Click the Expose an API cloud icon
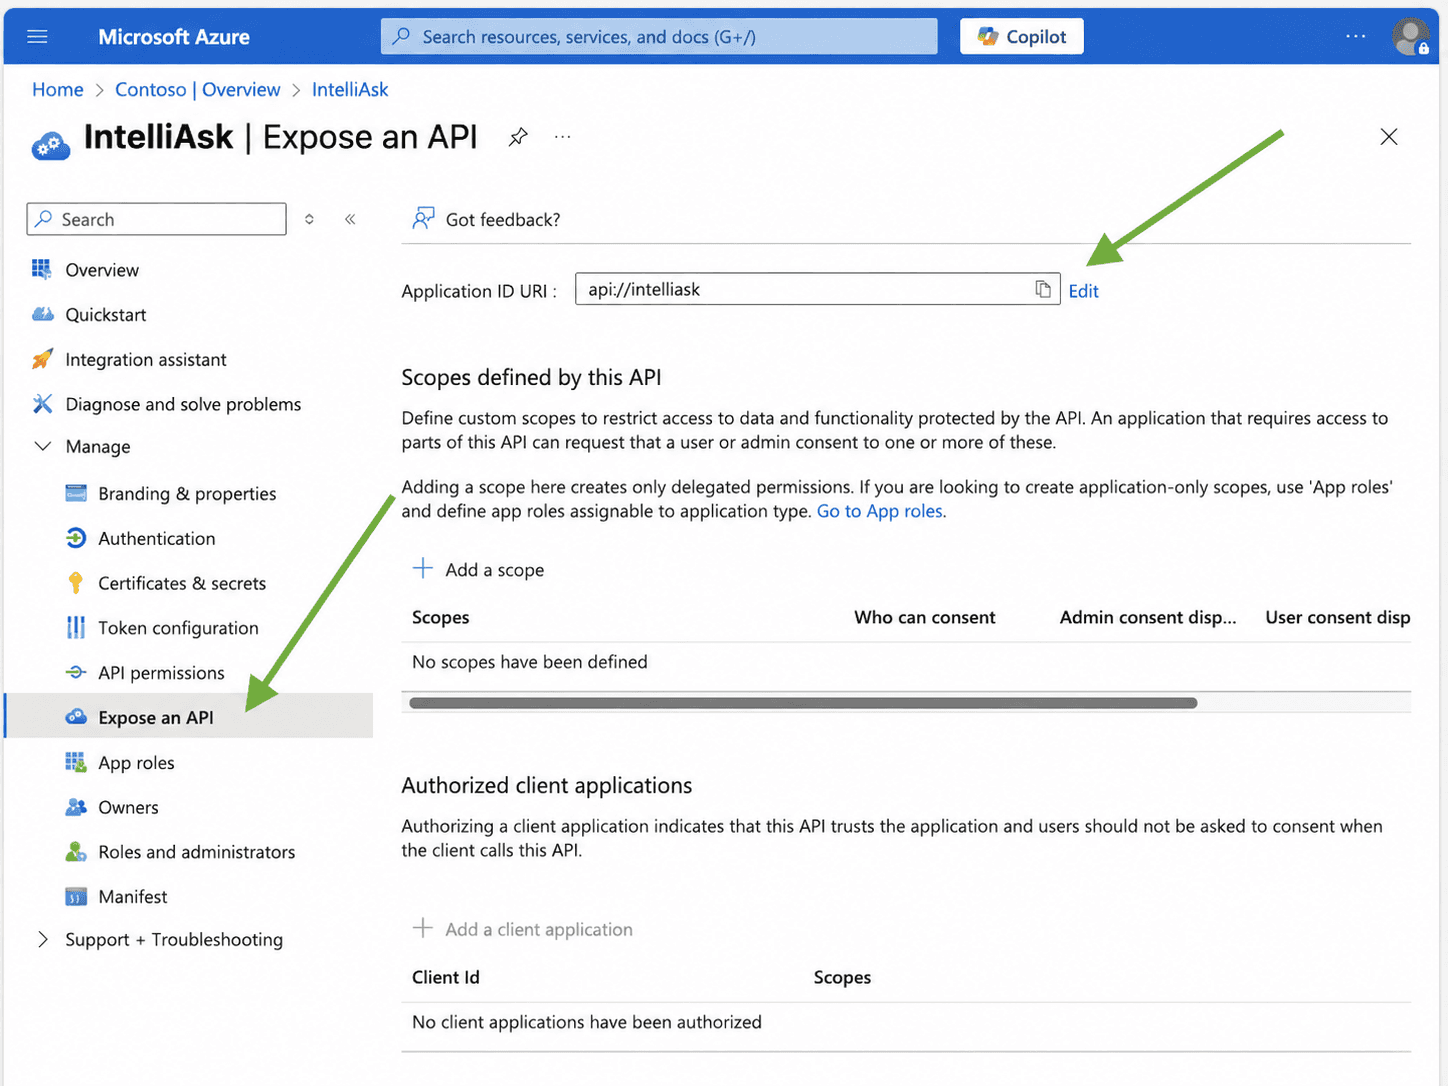1448x1086 pixels. click(x=76, y=717)
